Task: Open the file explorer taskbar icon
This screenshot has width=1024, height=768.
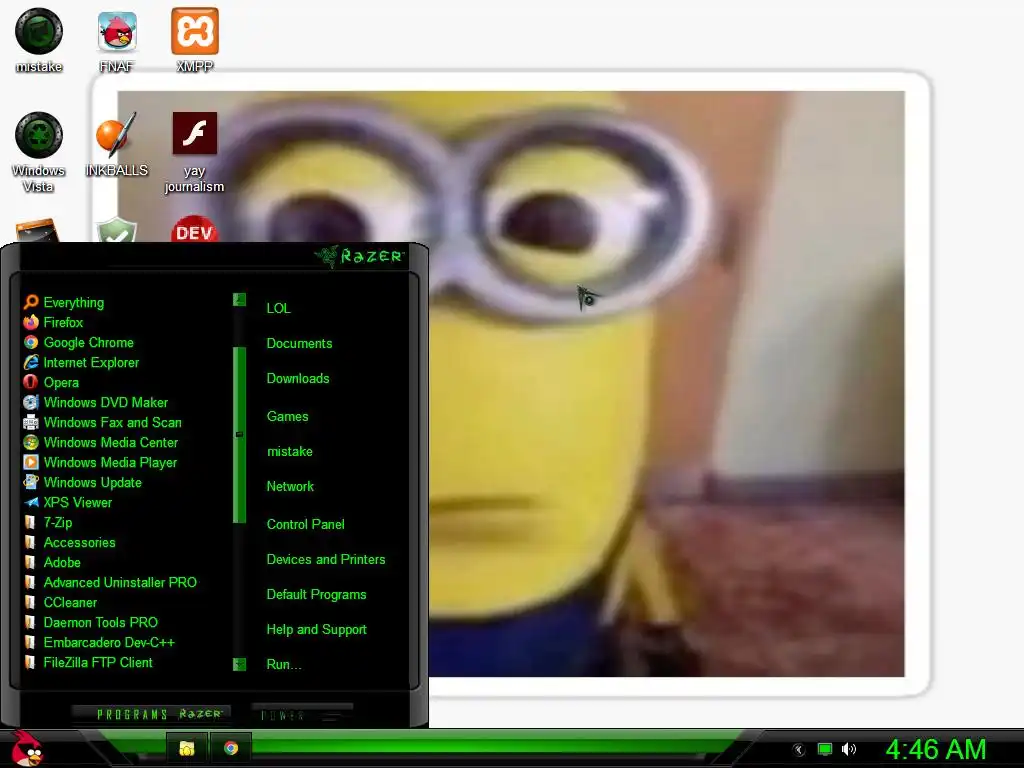Action: pos(187,748)
